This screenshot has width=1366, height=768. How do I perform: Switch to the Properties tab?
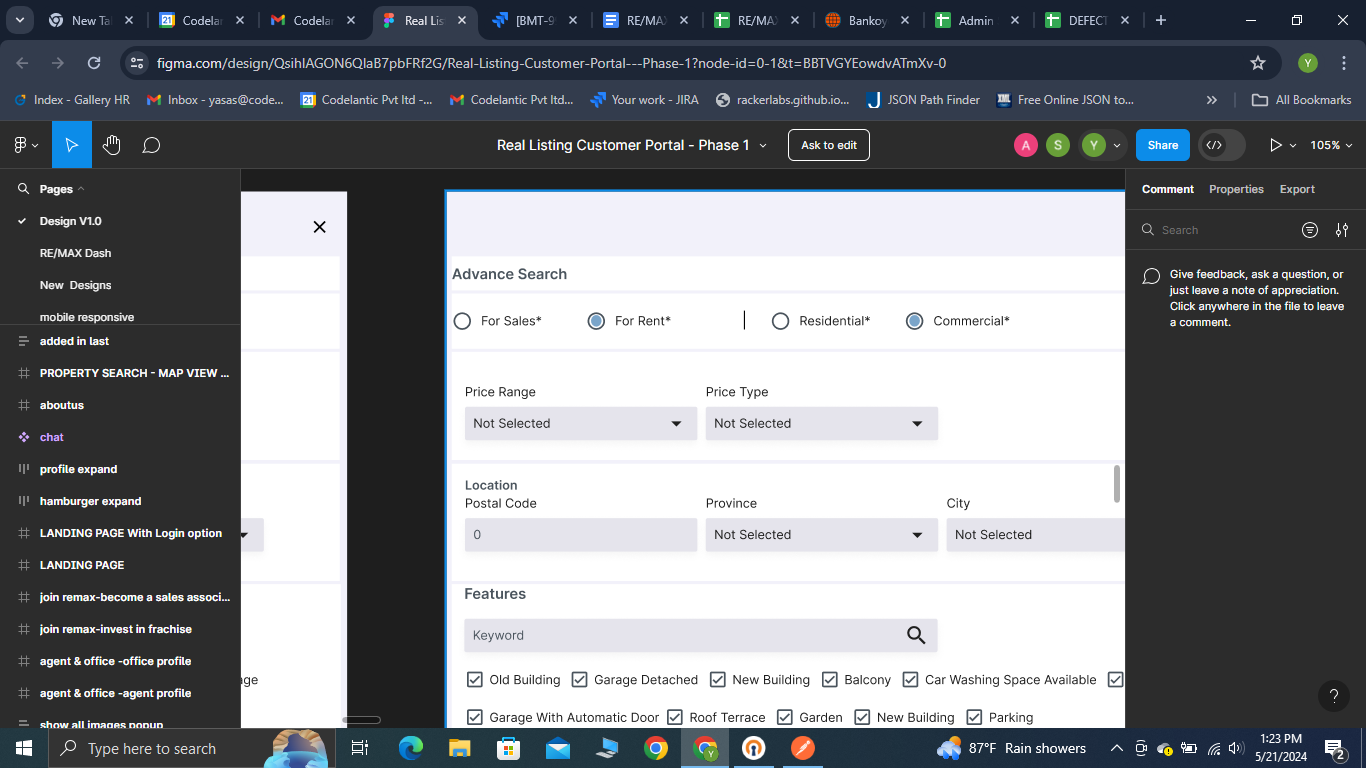[1236, 189]
